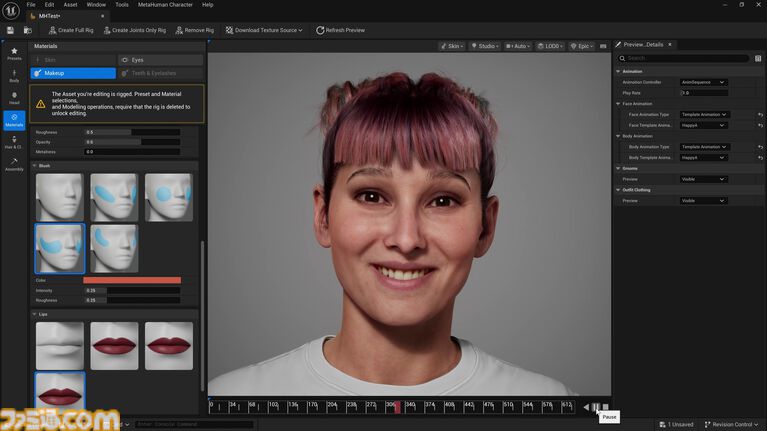Click the Refresh Preview button

(340, 30)
